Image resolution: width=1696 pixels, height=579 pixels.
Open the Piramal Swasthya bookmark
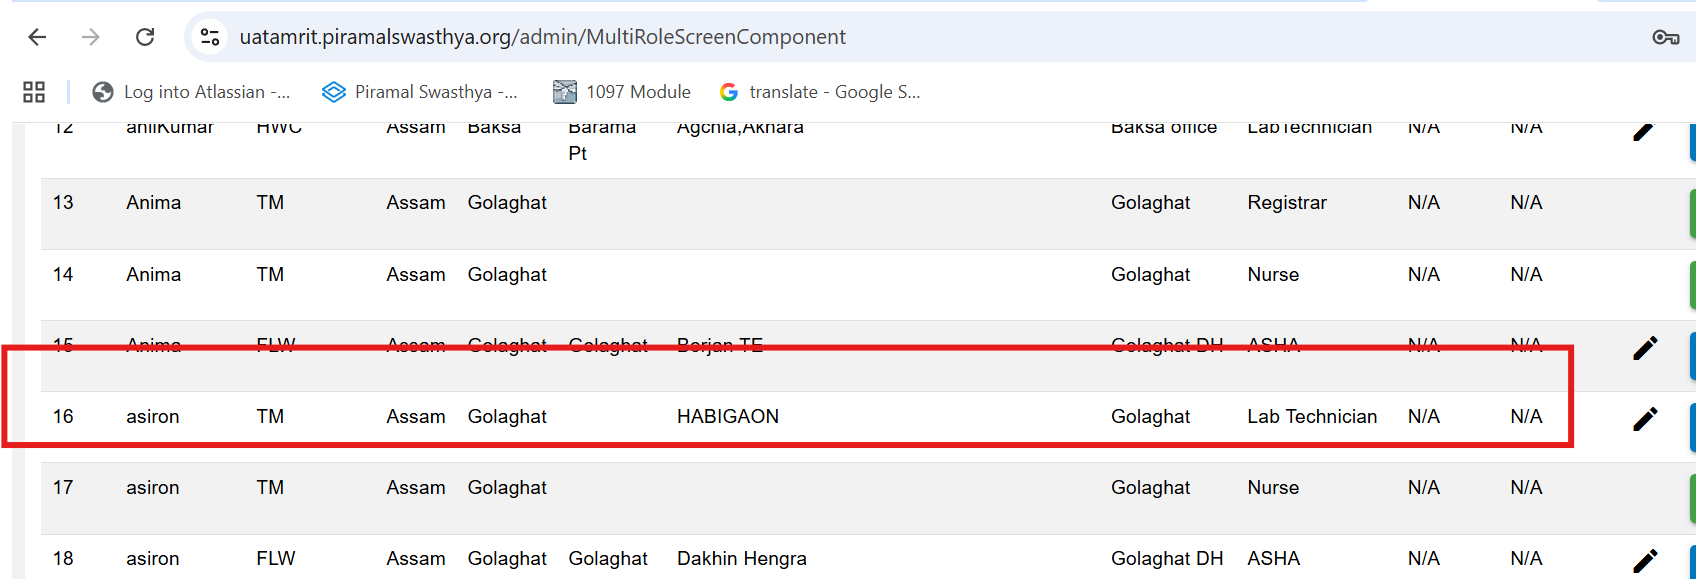[x=420, y=92]
